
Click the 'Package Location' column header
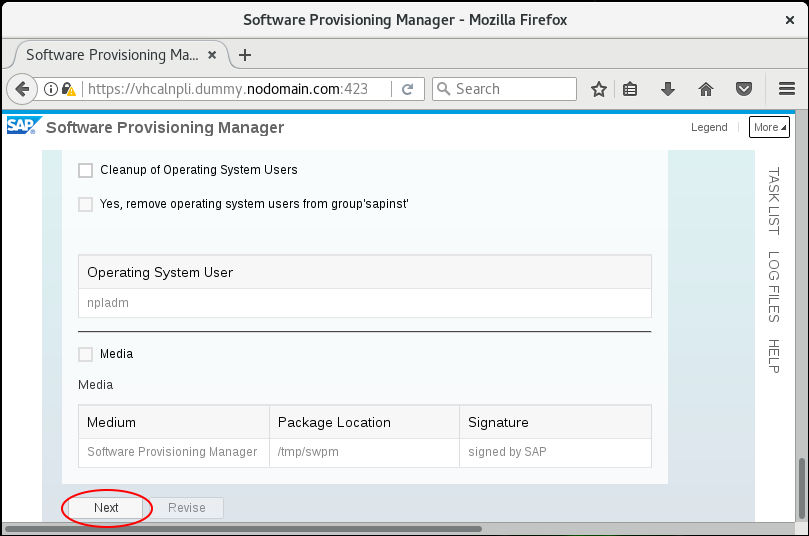364,422
